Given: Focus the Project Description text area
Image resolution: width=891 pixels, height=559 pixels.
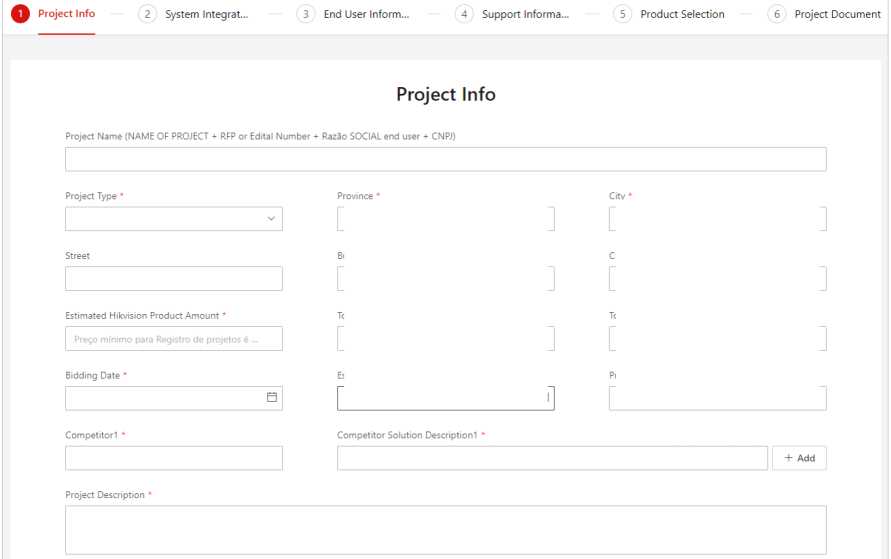Looking at the screenshot, I should tap(445, 529).
